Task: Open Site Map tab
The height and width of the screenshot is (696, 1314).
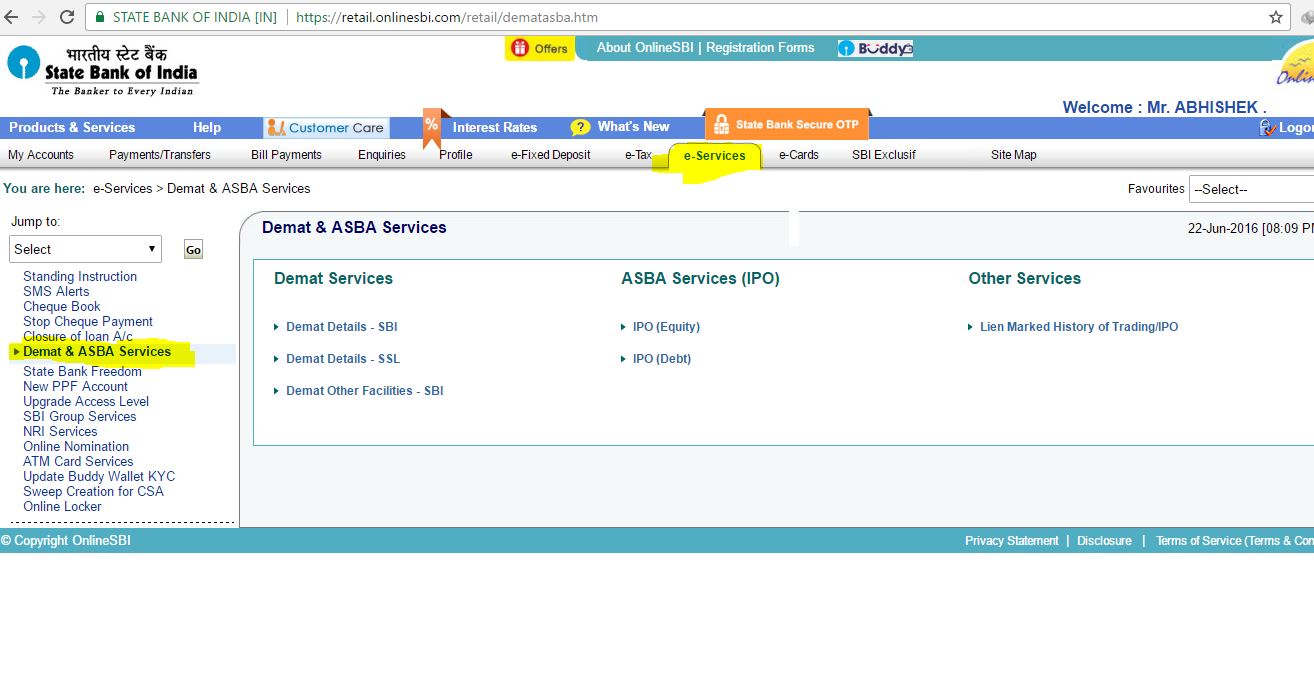Action: click(1014, 155)
